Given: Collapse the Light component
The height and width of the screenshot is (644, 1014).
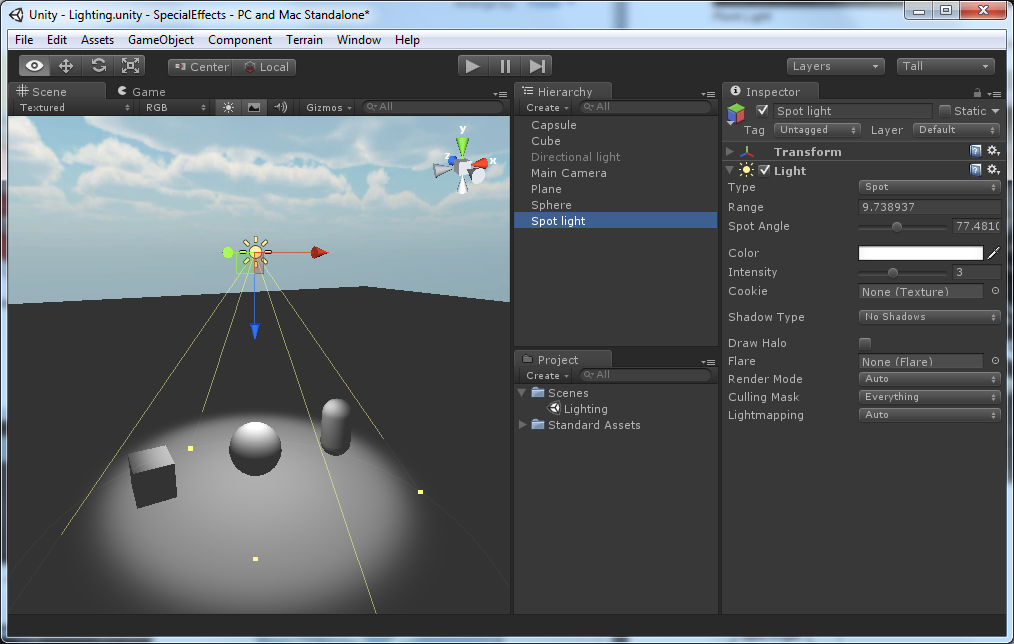Looking at the screenshot, I should [729, 170].
